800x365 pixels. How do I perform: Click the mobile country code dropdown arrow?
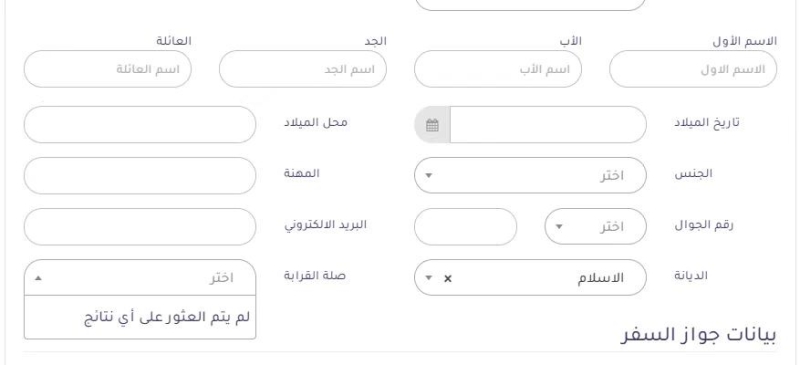(559, 227)
